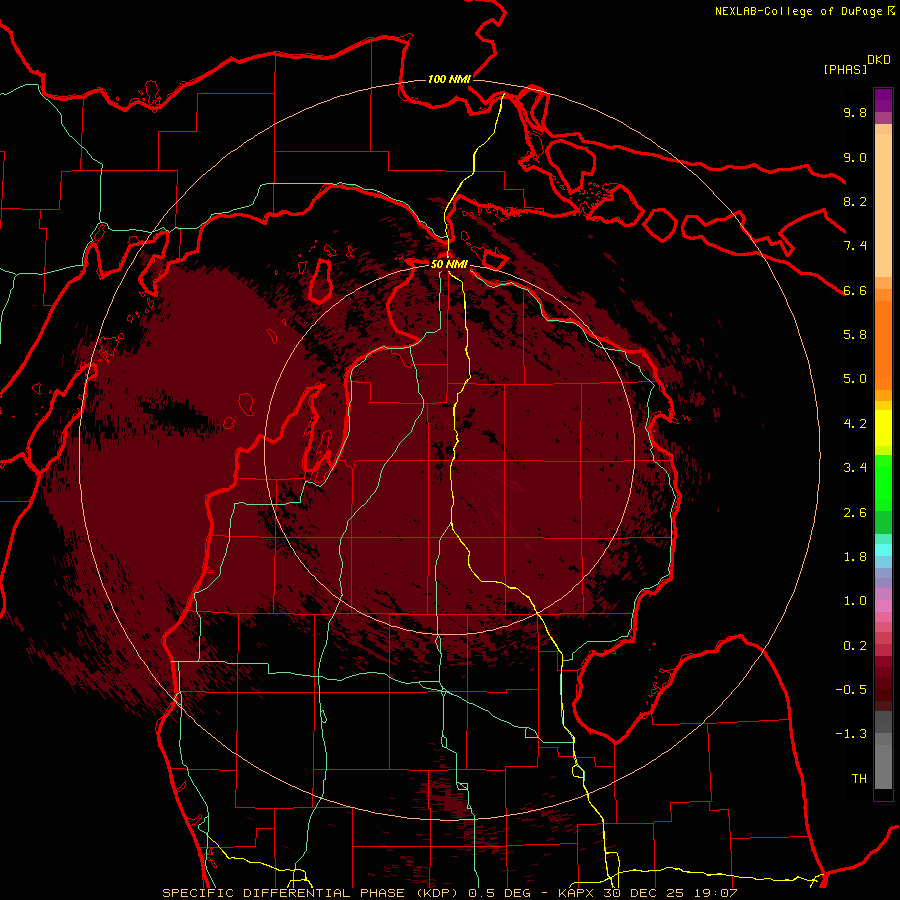Click the DKD product label above the scale
Viewport: 900px width, 900px height.
pyautogui.click(x=879, y=60)
